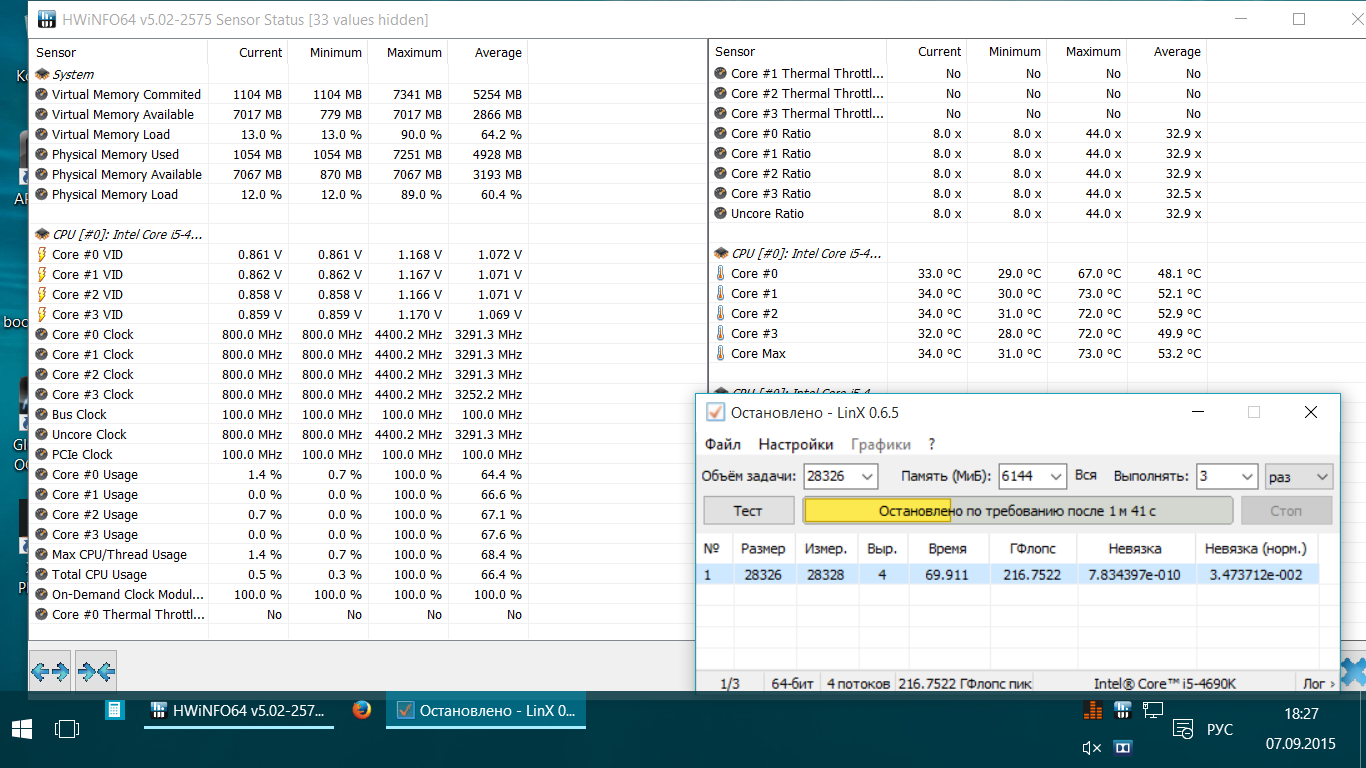The height and width of the screenshot is (768, 1366).
Task: Open the Файл menu in LinX
Action: point(723,445)
